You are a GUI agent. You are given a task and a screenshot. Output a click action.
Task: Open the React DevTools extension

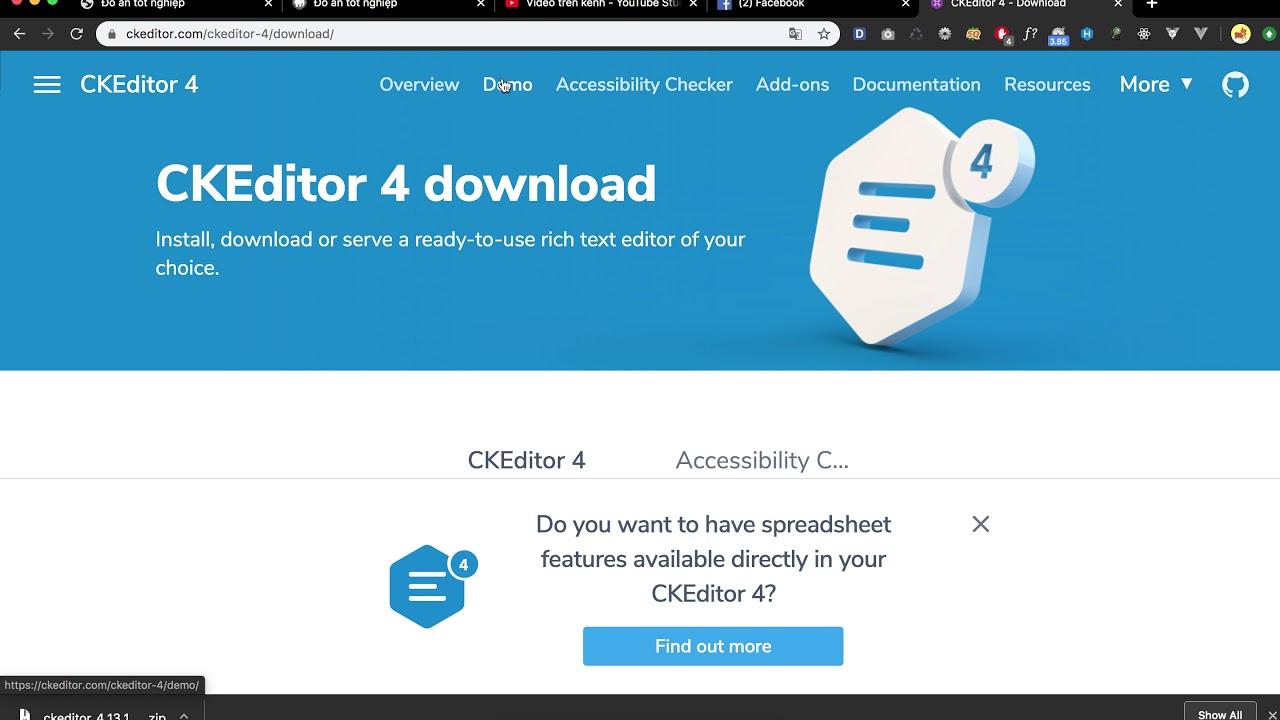[1144, 34]
